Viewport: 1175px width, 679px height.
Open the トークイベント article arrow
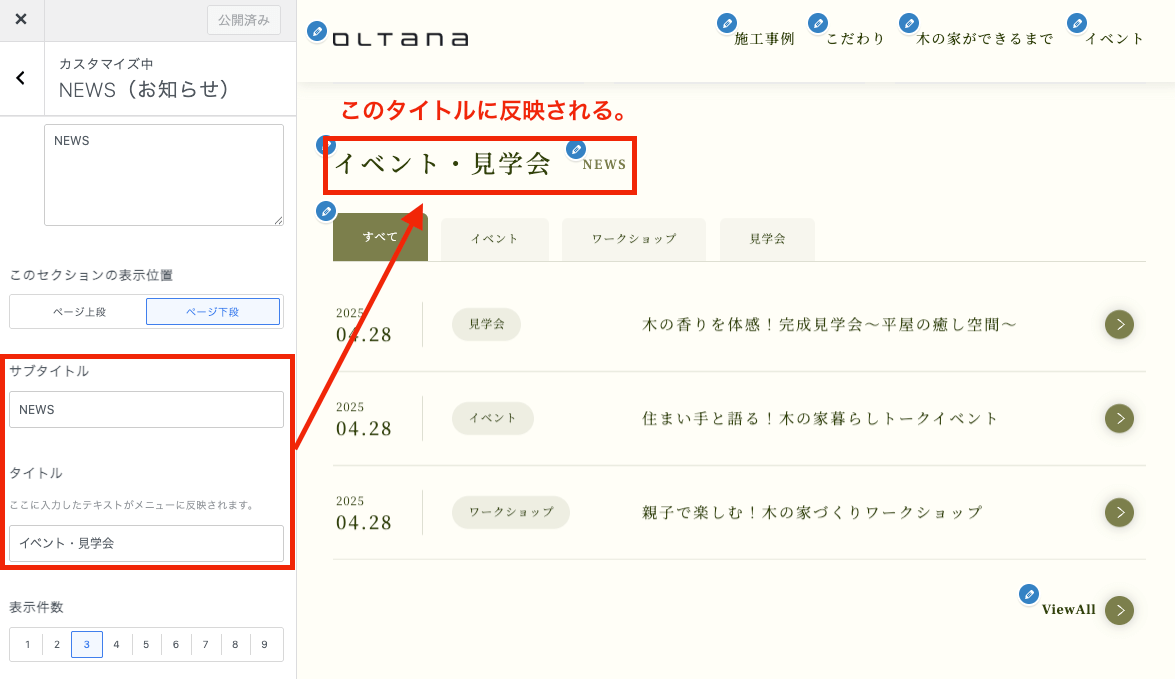pyautogui.click(x=1119, y=418)
